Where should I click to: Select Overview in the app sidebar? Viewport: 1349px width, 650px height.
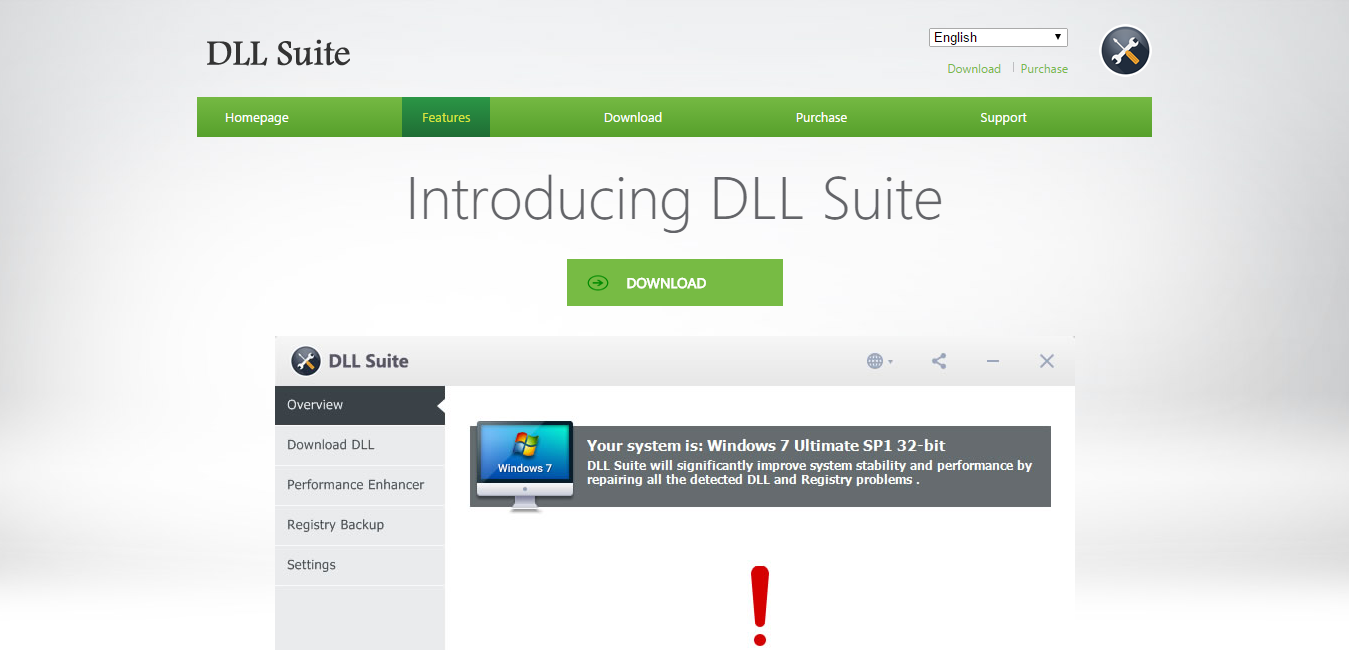(360, 405)
